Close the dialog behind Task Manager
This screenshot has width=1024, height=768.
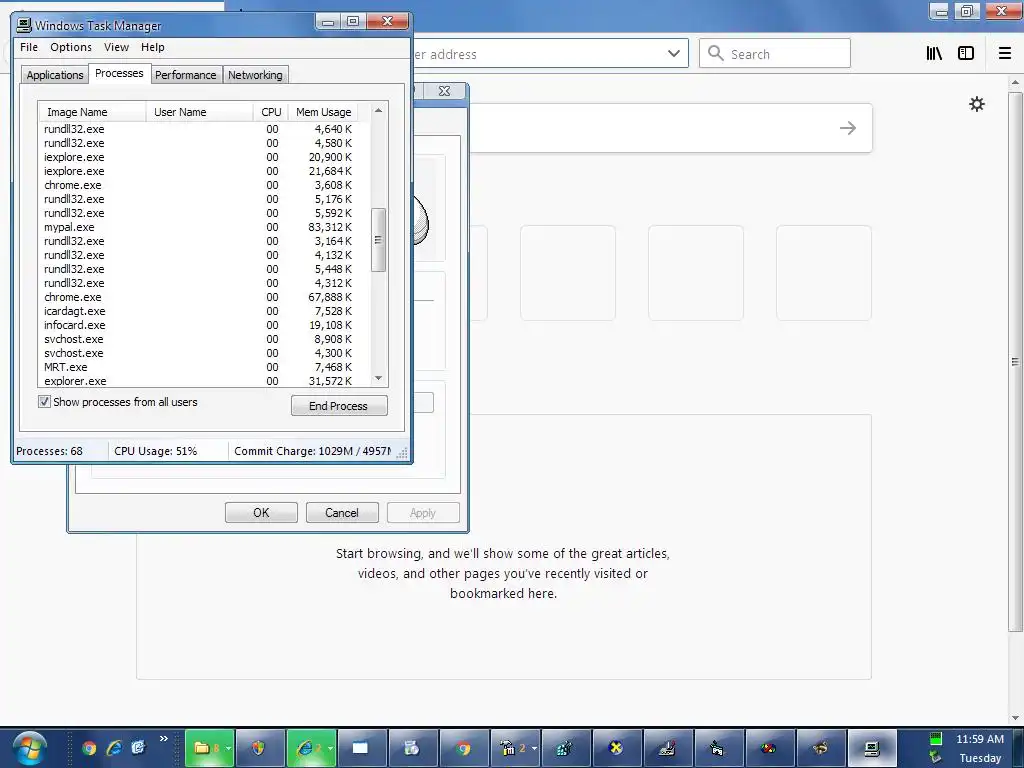tap(444, 91)
